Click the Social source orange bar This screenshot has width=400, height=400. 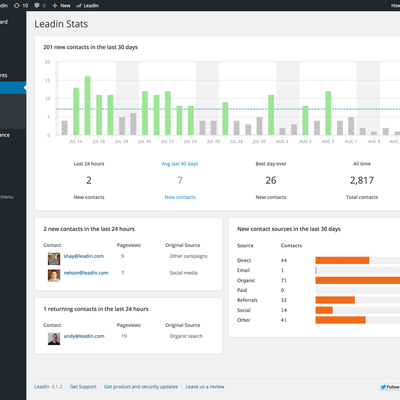point(324,310)
